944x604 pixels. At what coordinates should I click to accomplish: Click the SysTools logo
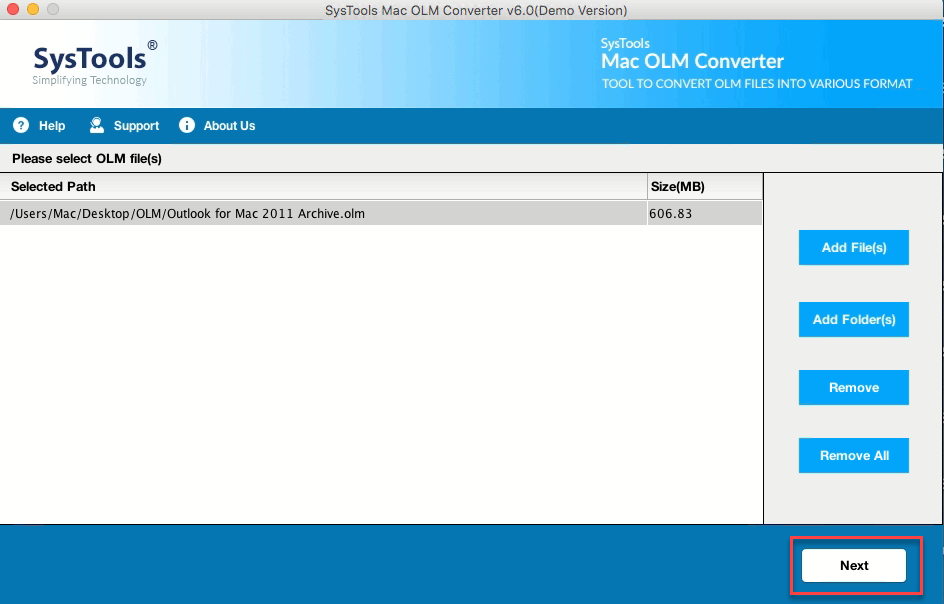click(95, 63)
